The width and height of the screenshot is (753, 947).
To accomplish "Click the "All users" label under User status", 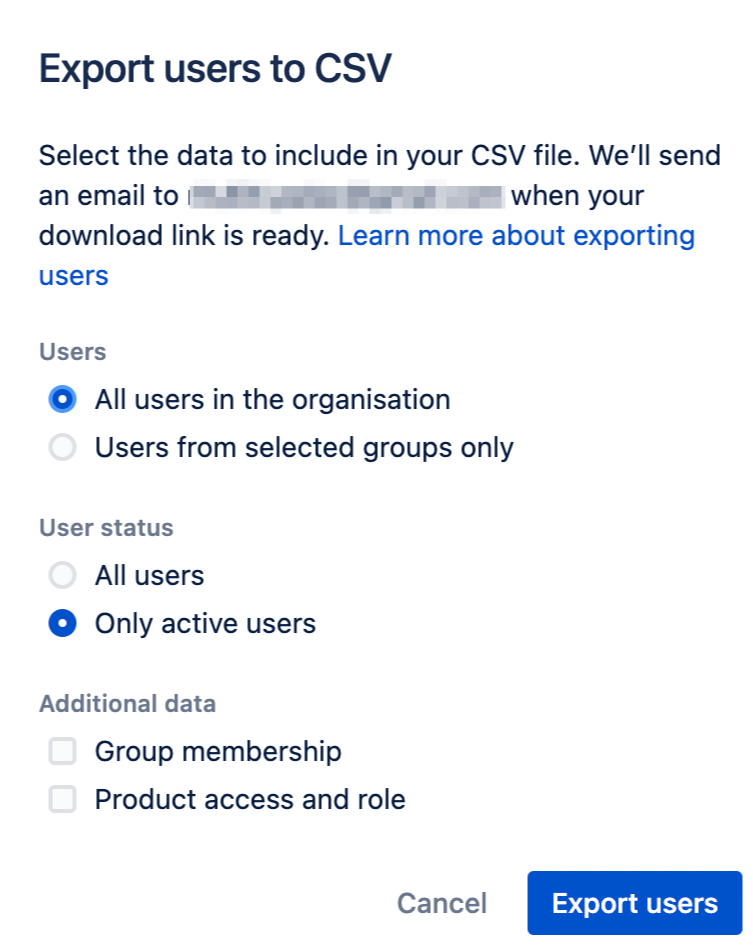I will [149, 576].
